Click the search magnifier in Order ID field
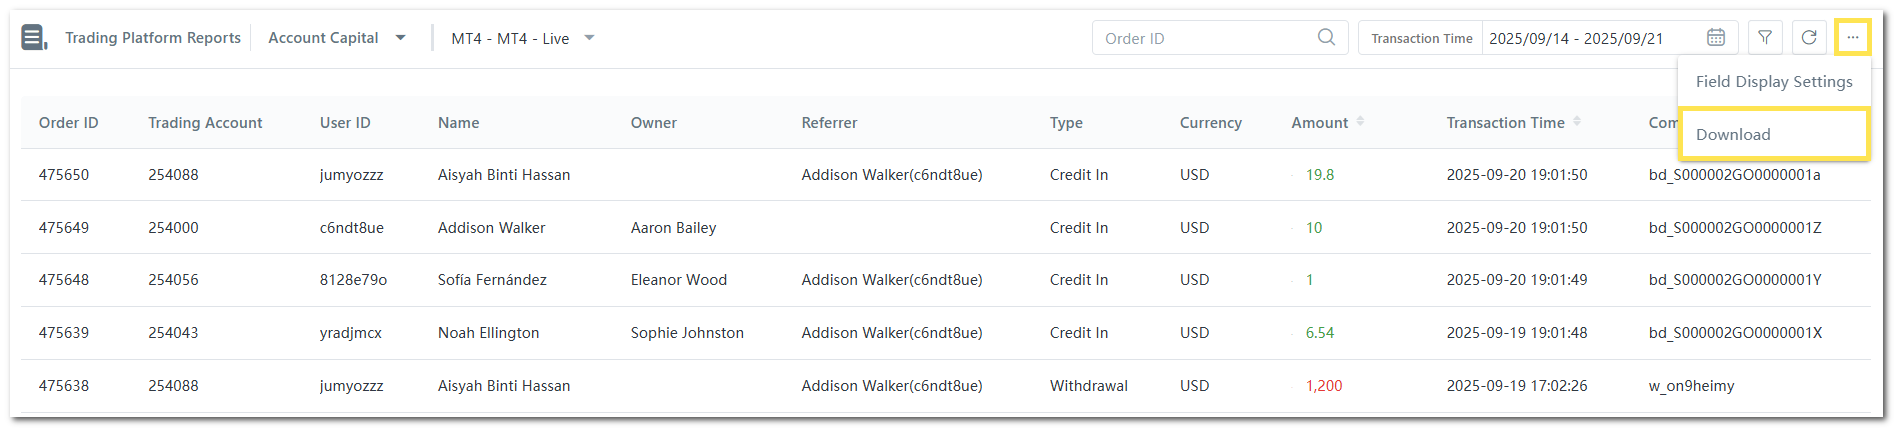The height and width of the screenshot is (428, 1894). [1326, 38]
